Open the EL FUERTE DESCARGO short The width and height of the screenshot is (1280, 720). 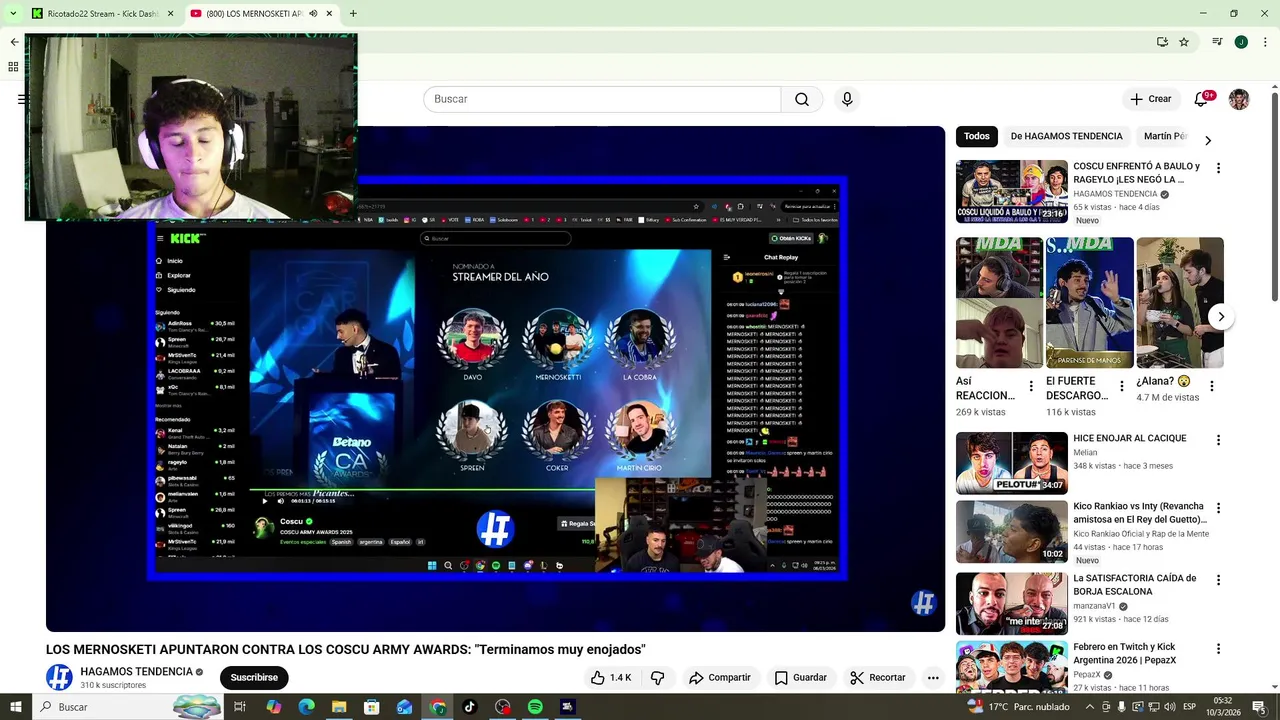click(1090, 302)
